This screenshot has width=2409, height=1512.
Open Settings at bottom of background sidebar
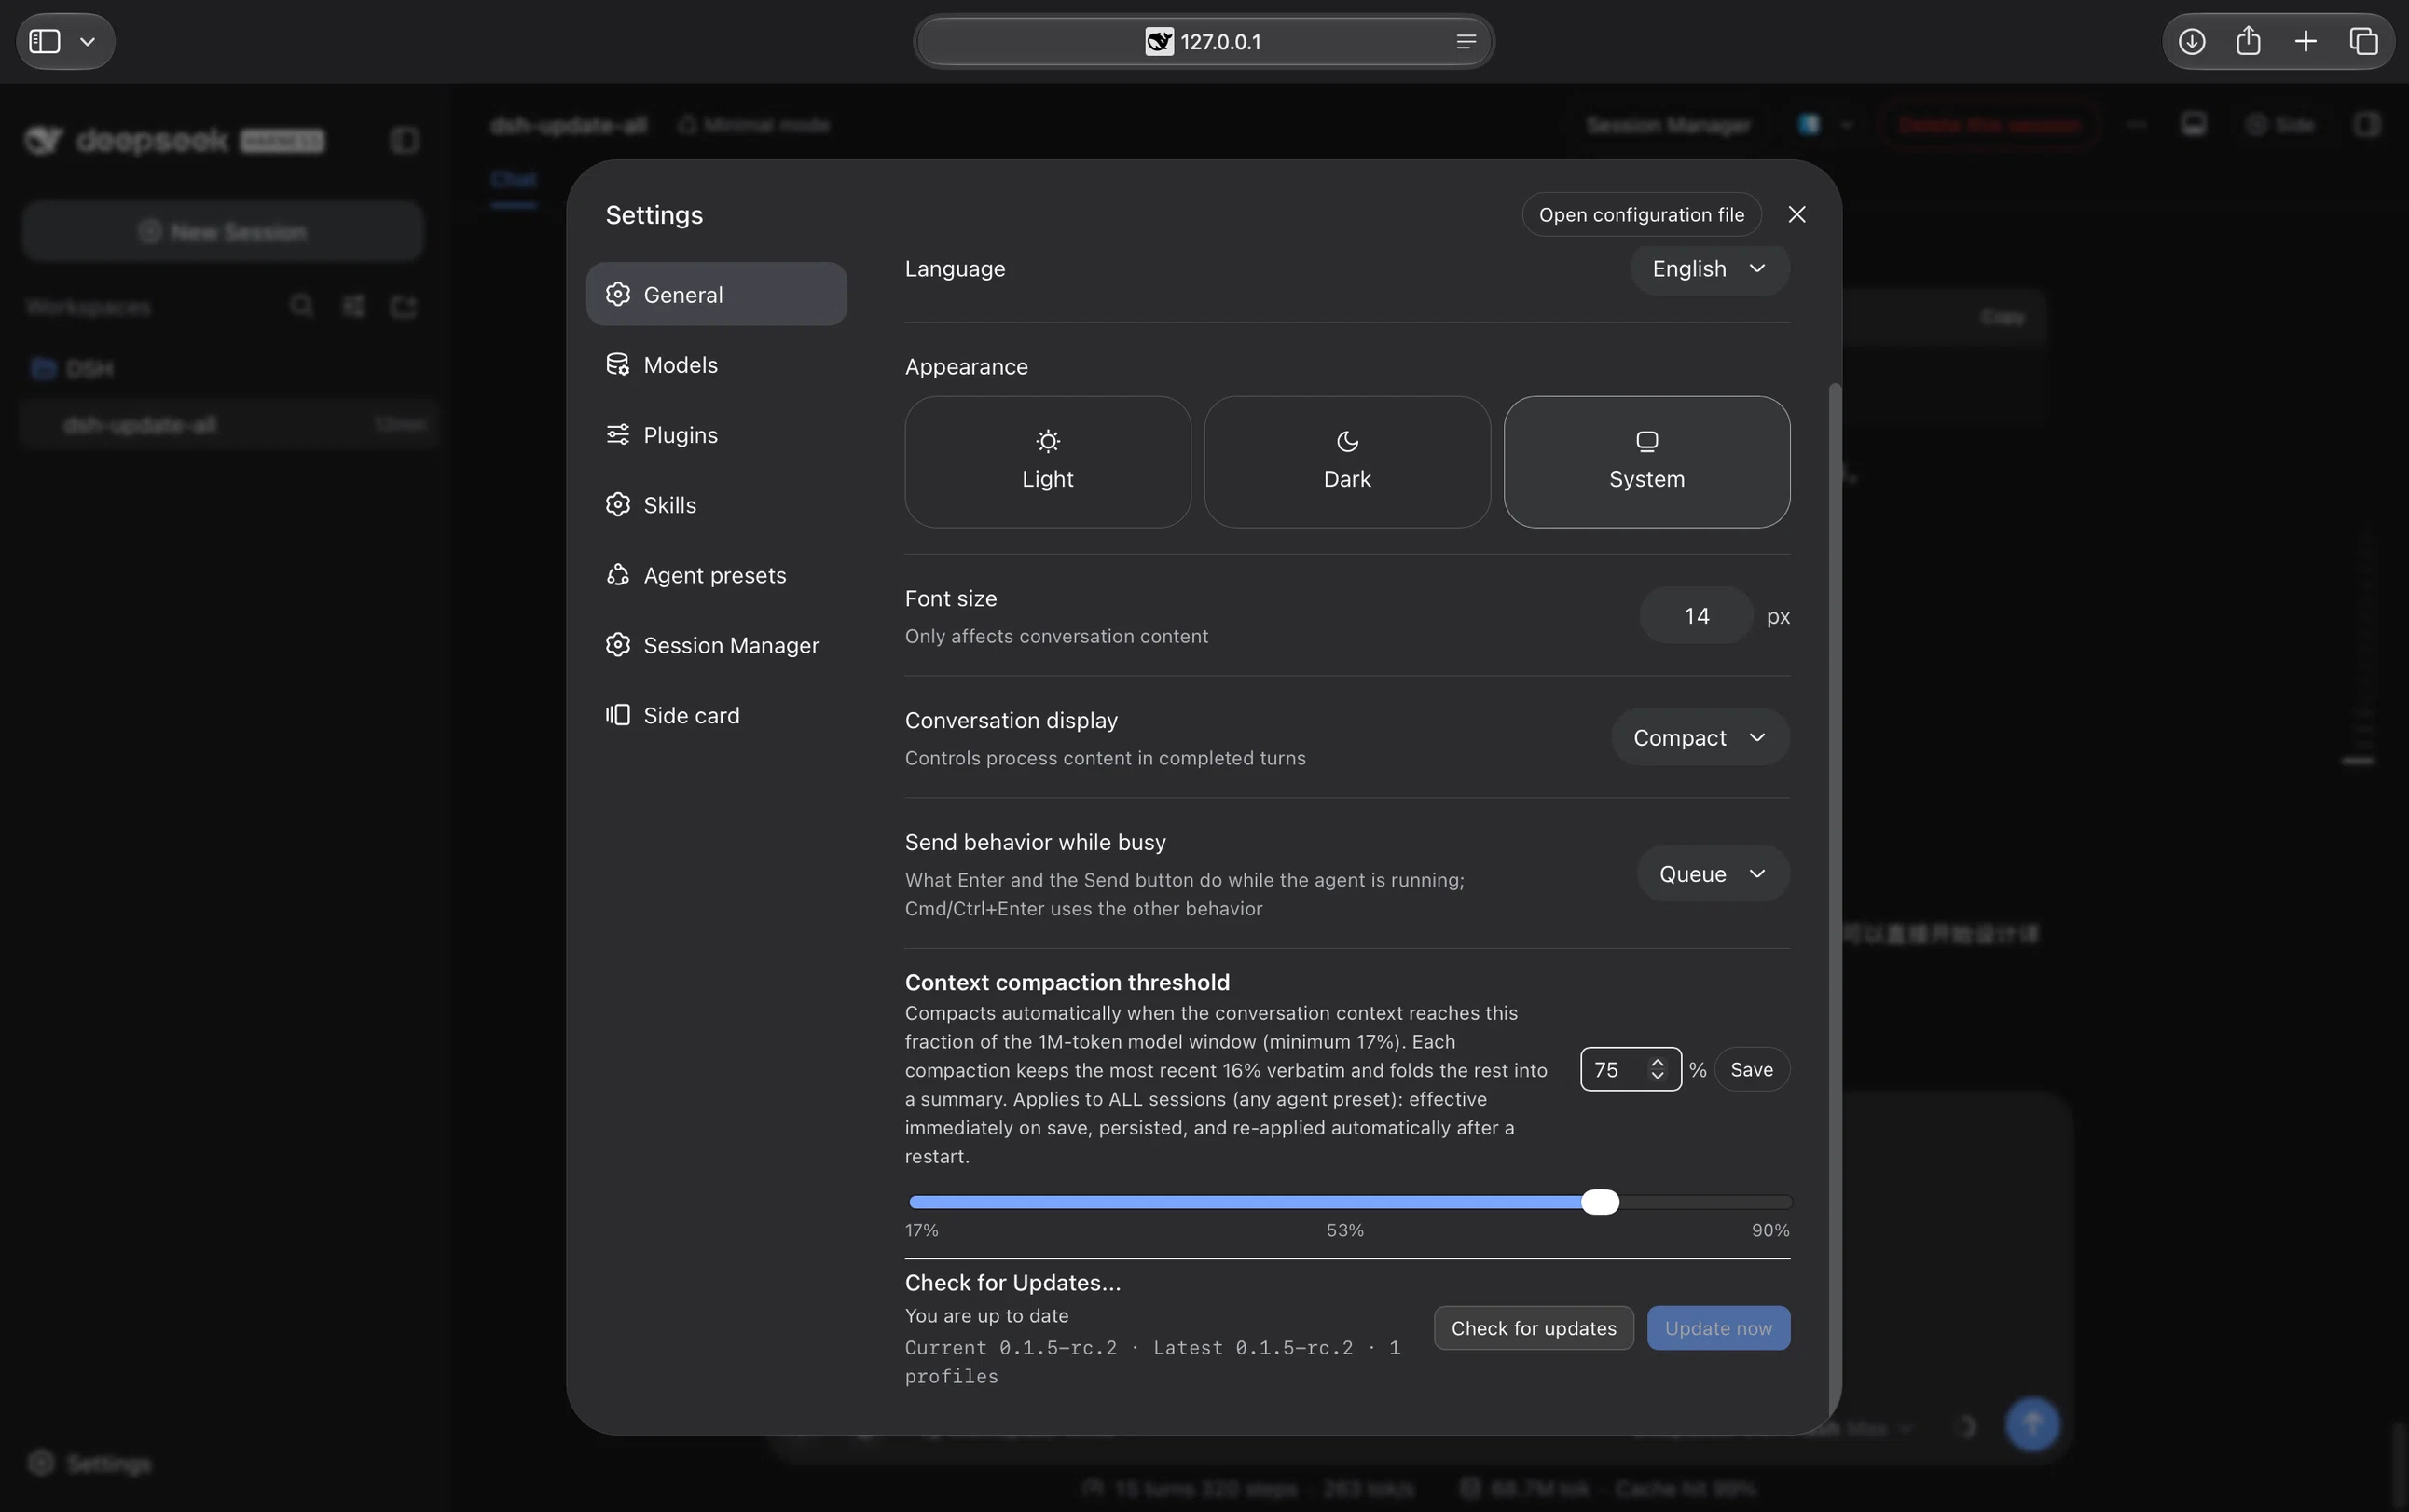[x=90, y=1463]
